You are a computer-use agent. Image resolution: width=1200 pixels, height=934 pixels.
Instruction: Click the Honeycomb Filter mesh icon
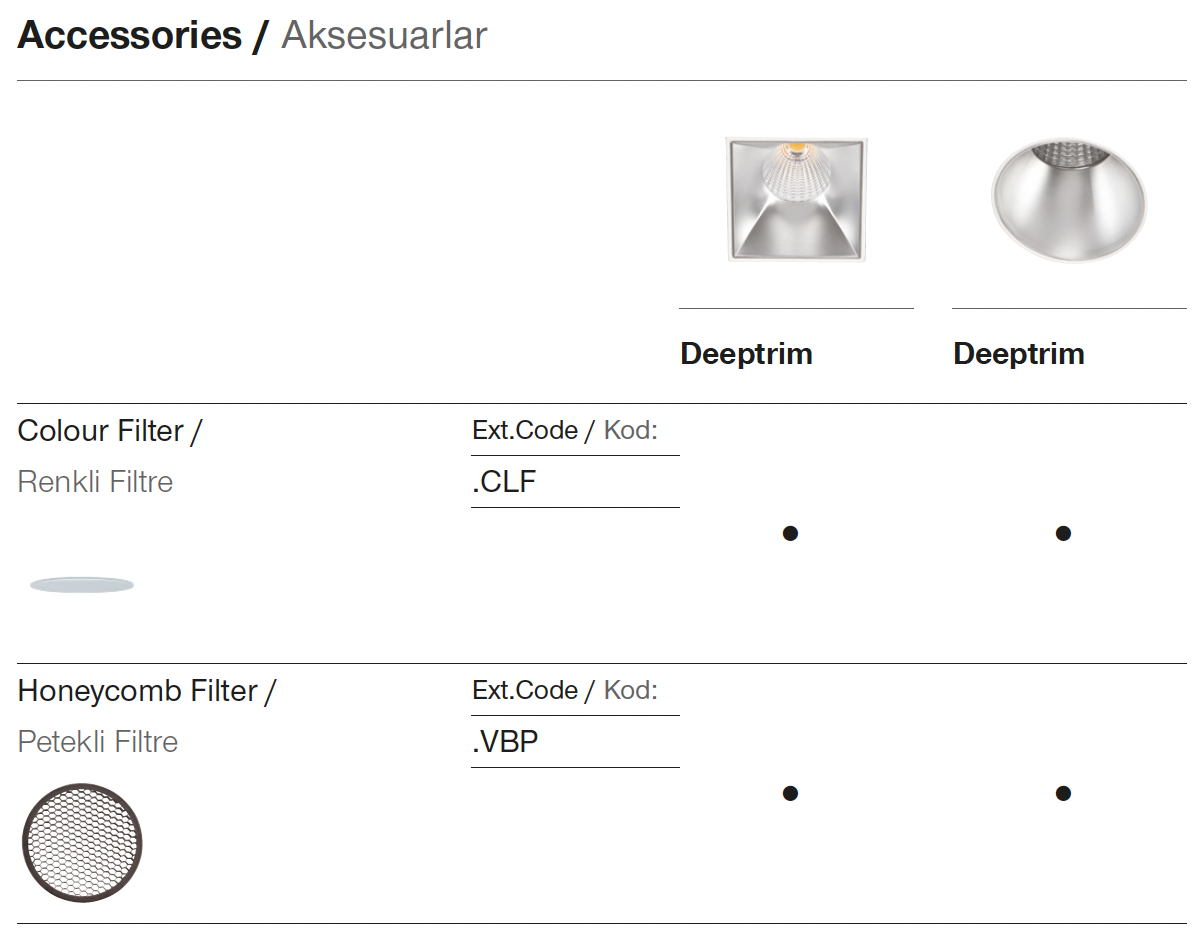tap(82, 842)
